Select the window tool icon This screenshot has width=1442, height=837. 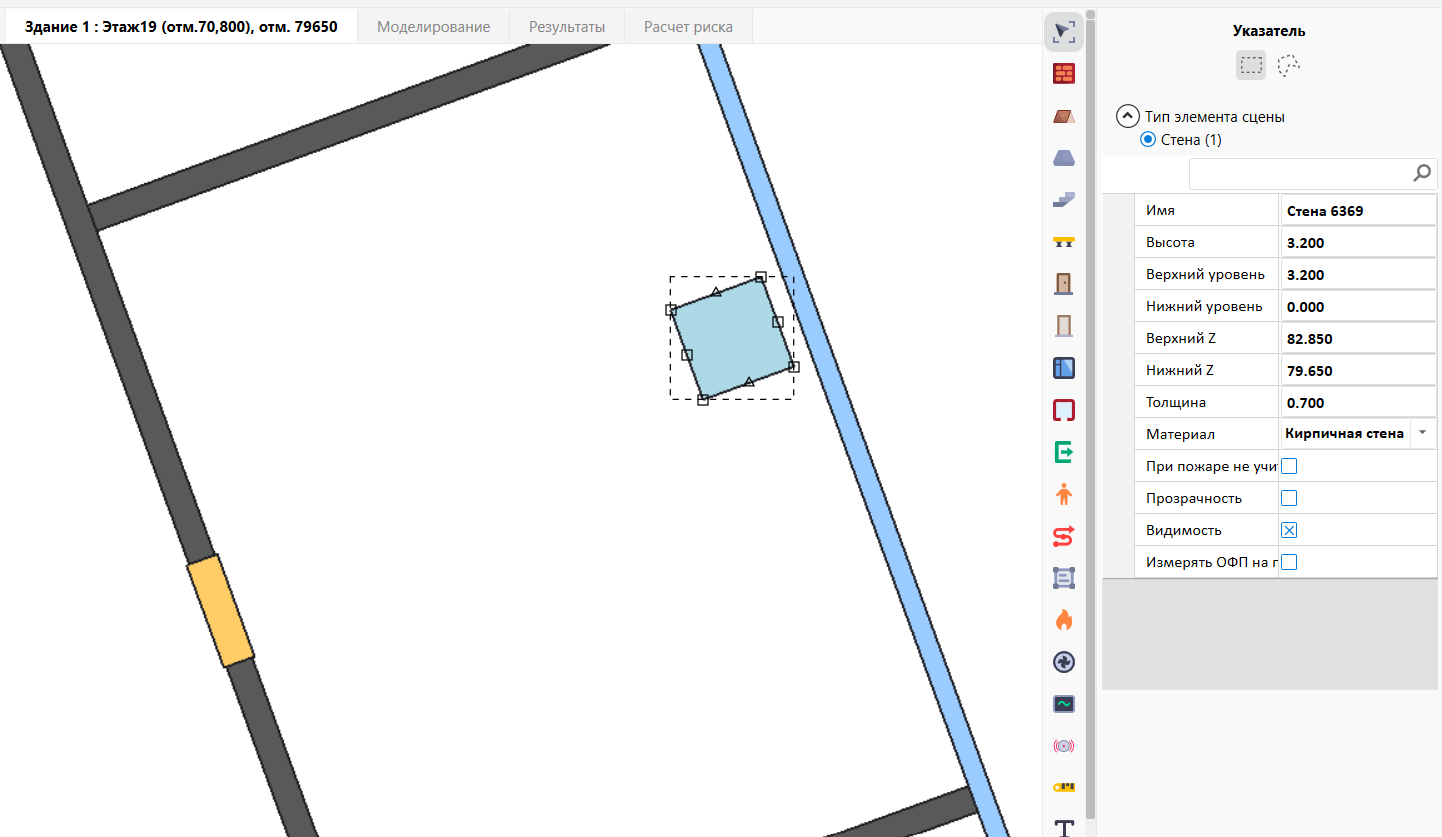click(x=1064, y=368)
